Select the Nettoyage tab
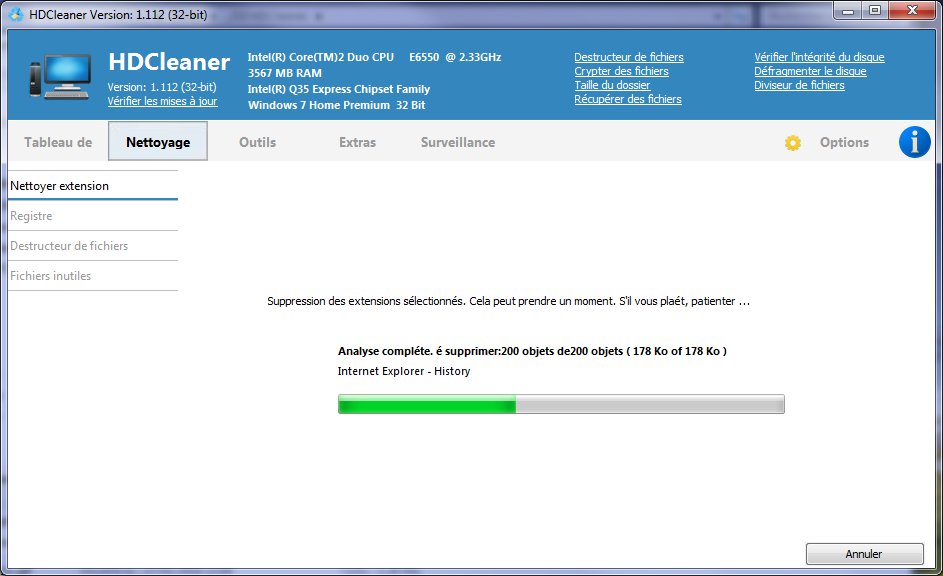This screenshot has width=943, height=576. click(158, 141)
